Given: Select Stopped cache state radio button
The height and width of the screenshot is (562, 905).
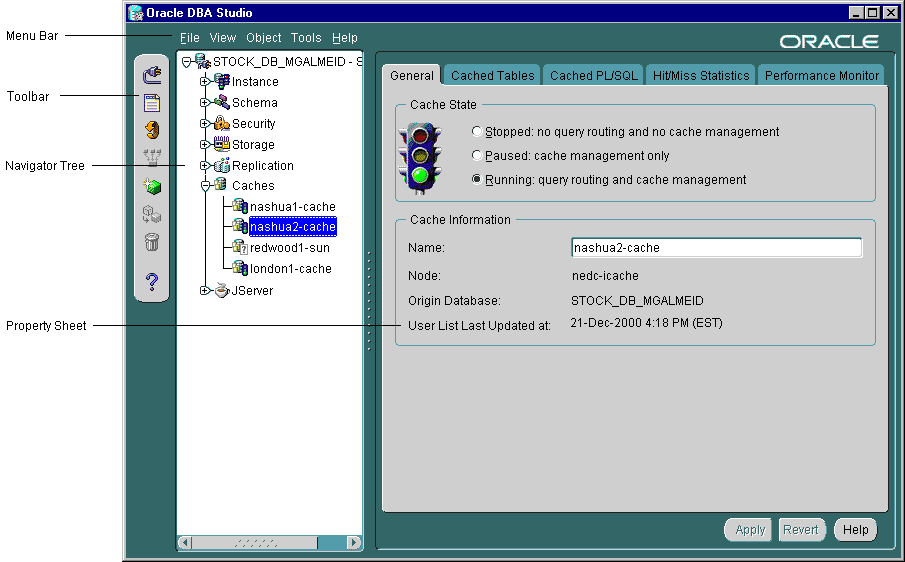Looking at the screenshot, I should (x=477, y=132).
